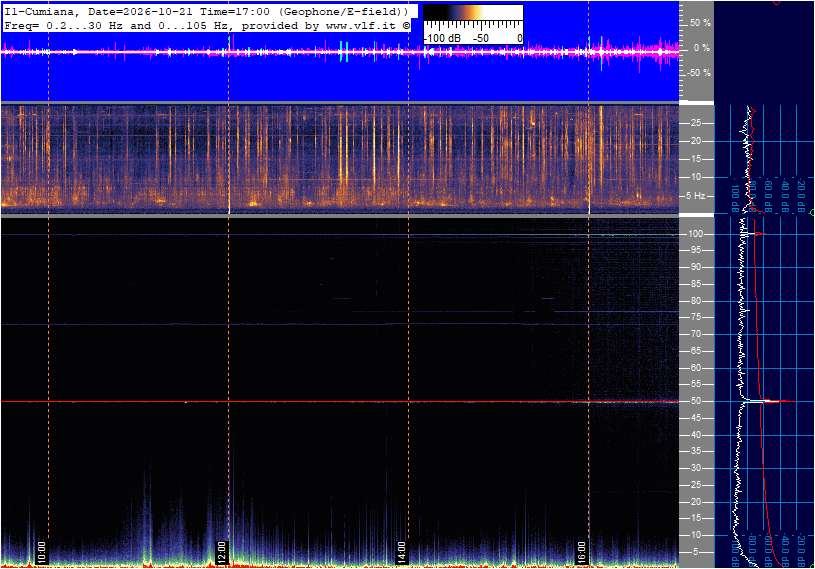Click the 100 tick on the 0-105 Hz axis
Screen dimensions: 815x569
695,234
